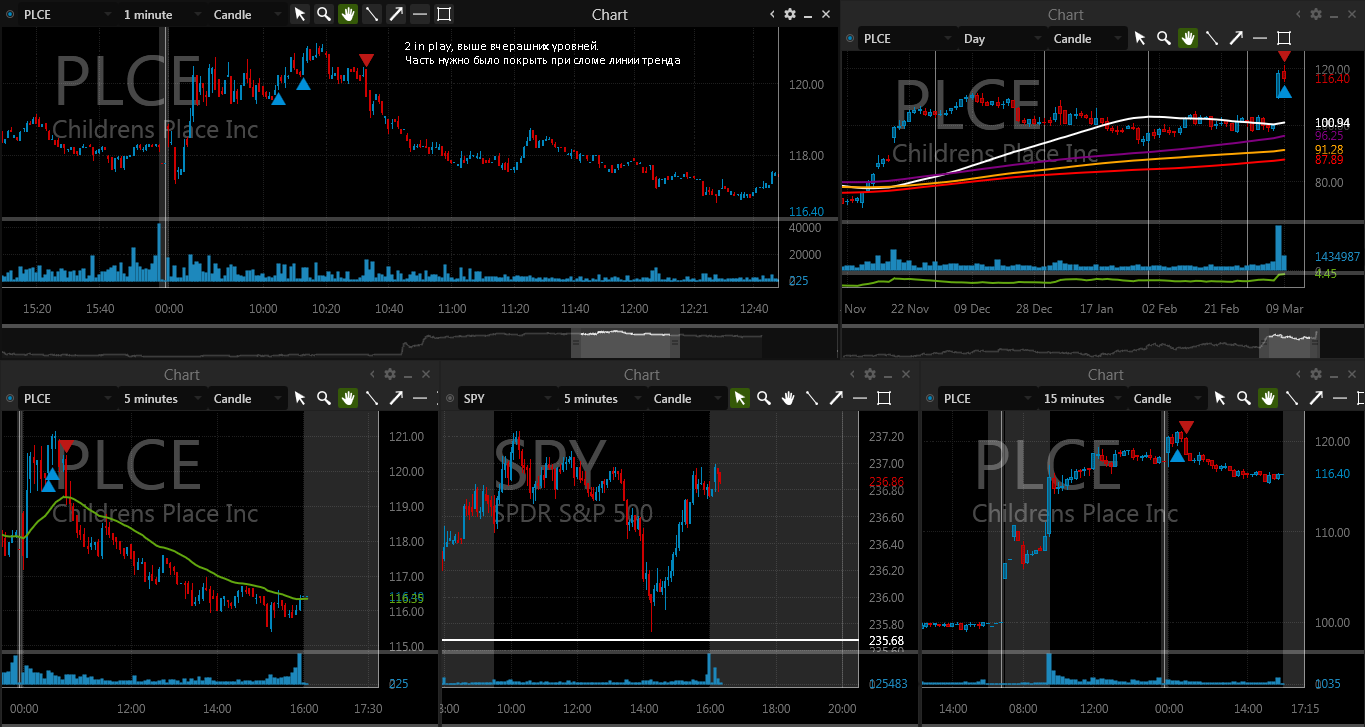1365x727 pixels.
Task: Select horizontal line tool in 1 minute chart
Action: [x=420, y=14]
